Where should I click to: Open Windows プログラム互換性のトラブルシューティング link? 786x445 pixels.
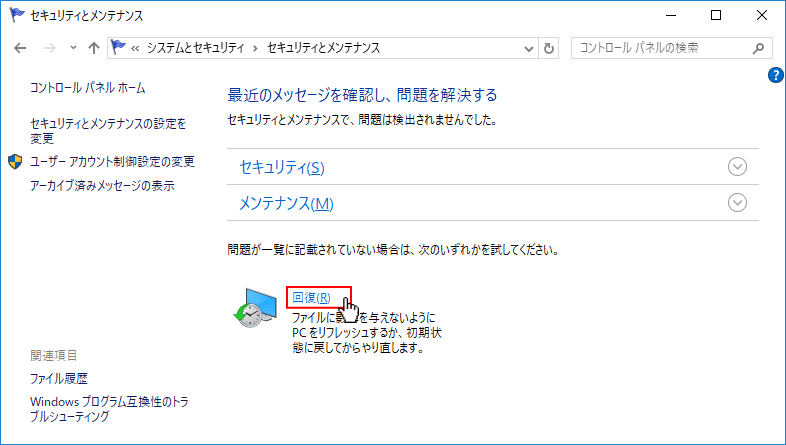[109, 409]
